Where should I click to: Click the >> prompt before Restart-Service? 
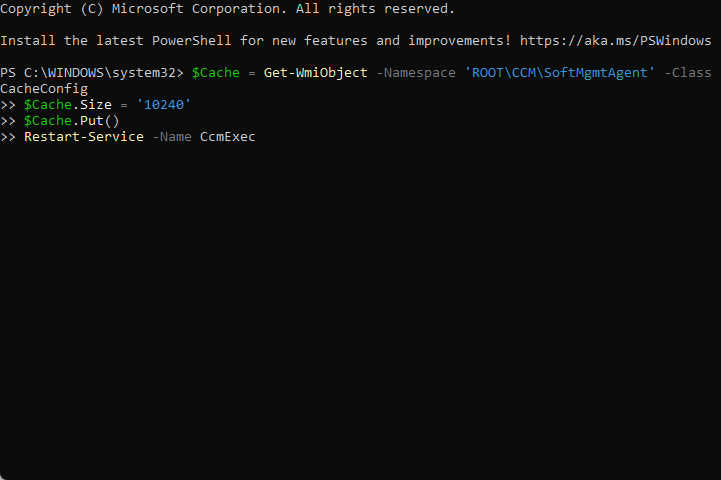coord(8,137)
